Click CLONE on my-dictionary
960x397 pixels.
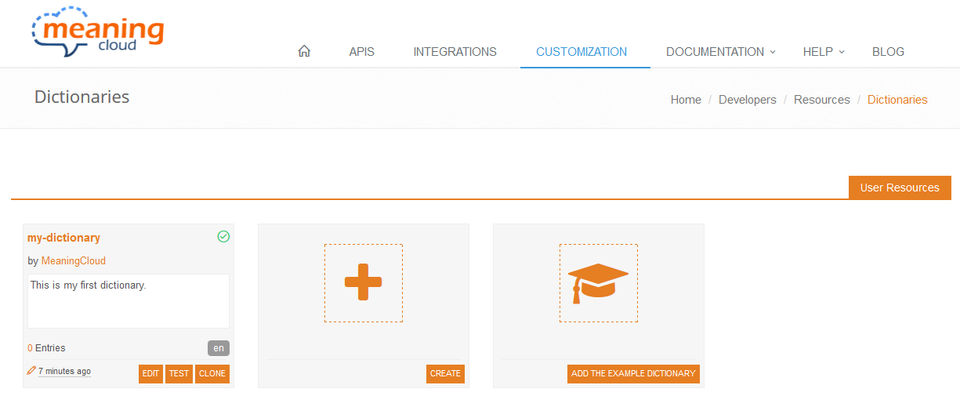pos(212,374)
